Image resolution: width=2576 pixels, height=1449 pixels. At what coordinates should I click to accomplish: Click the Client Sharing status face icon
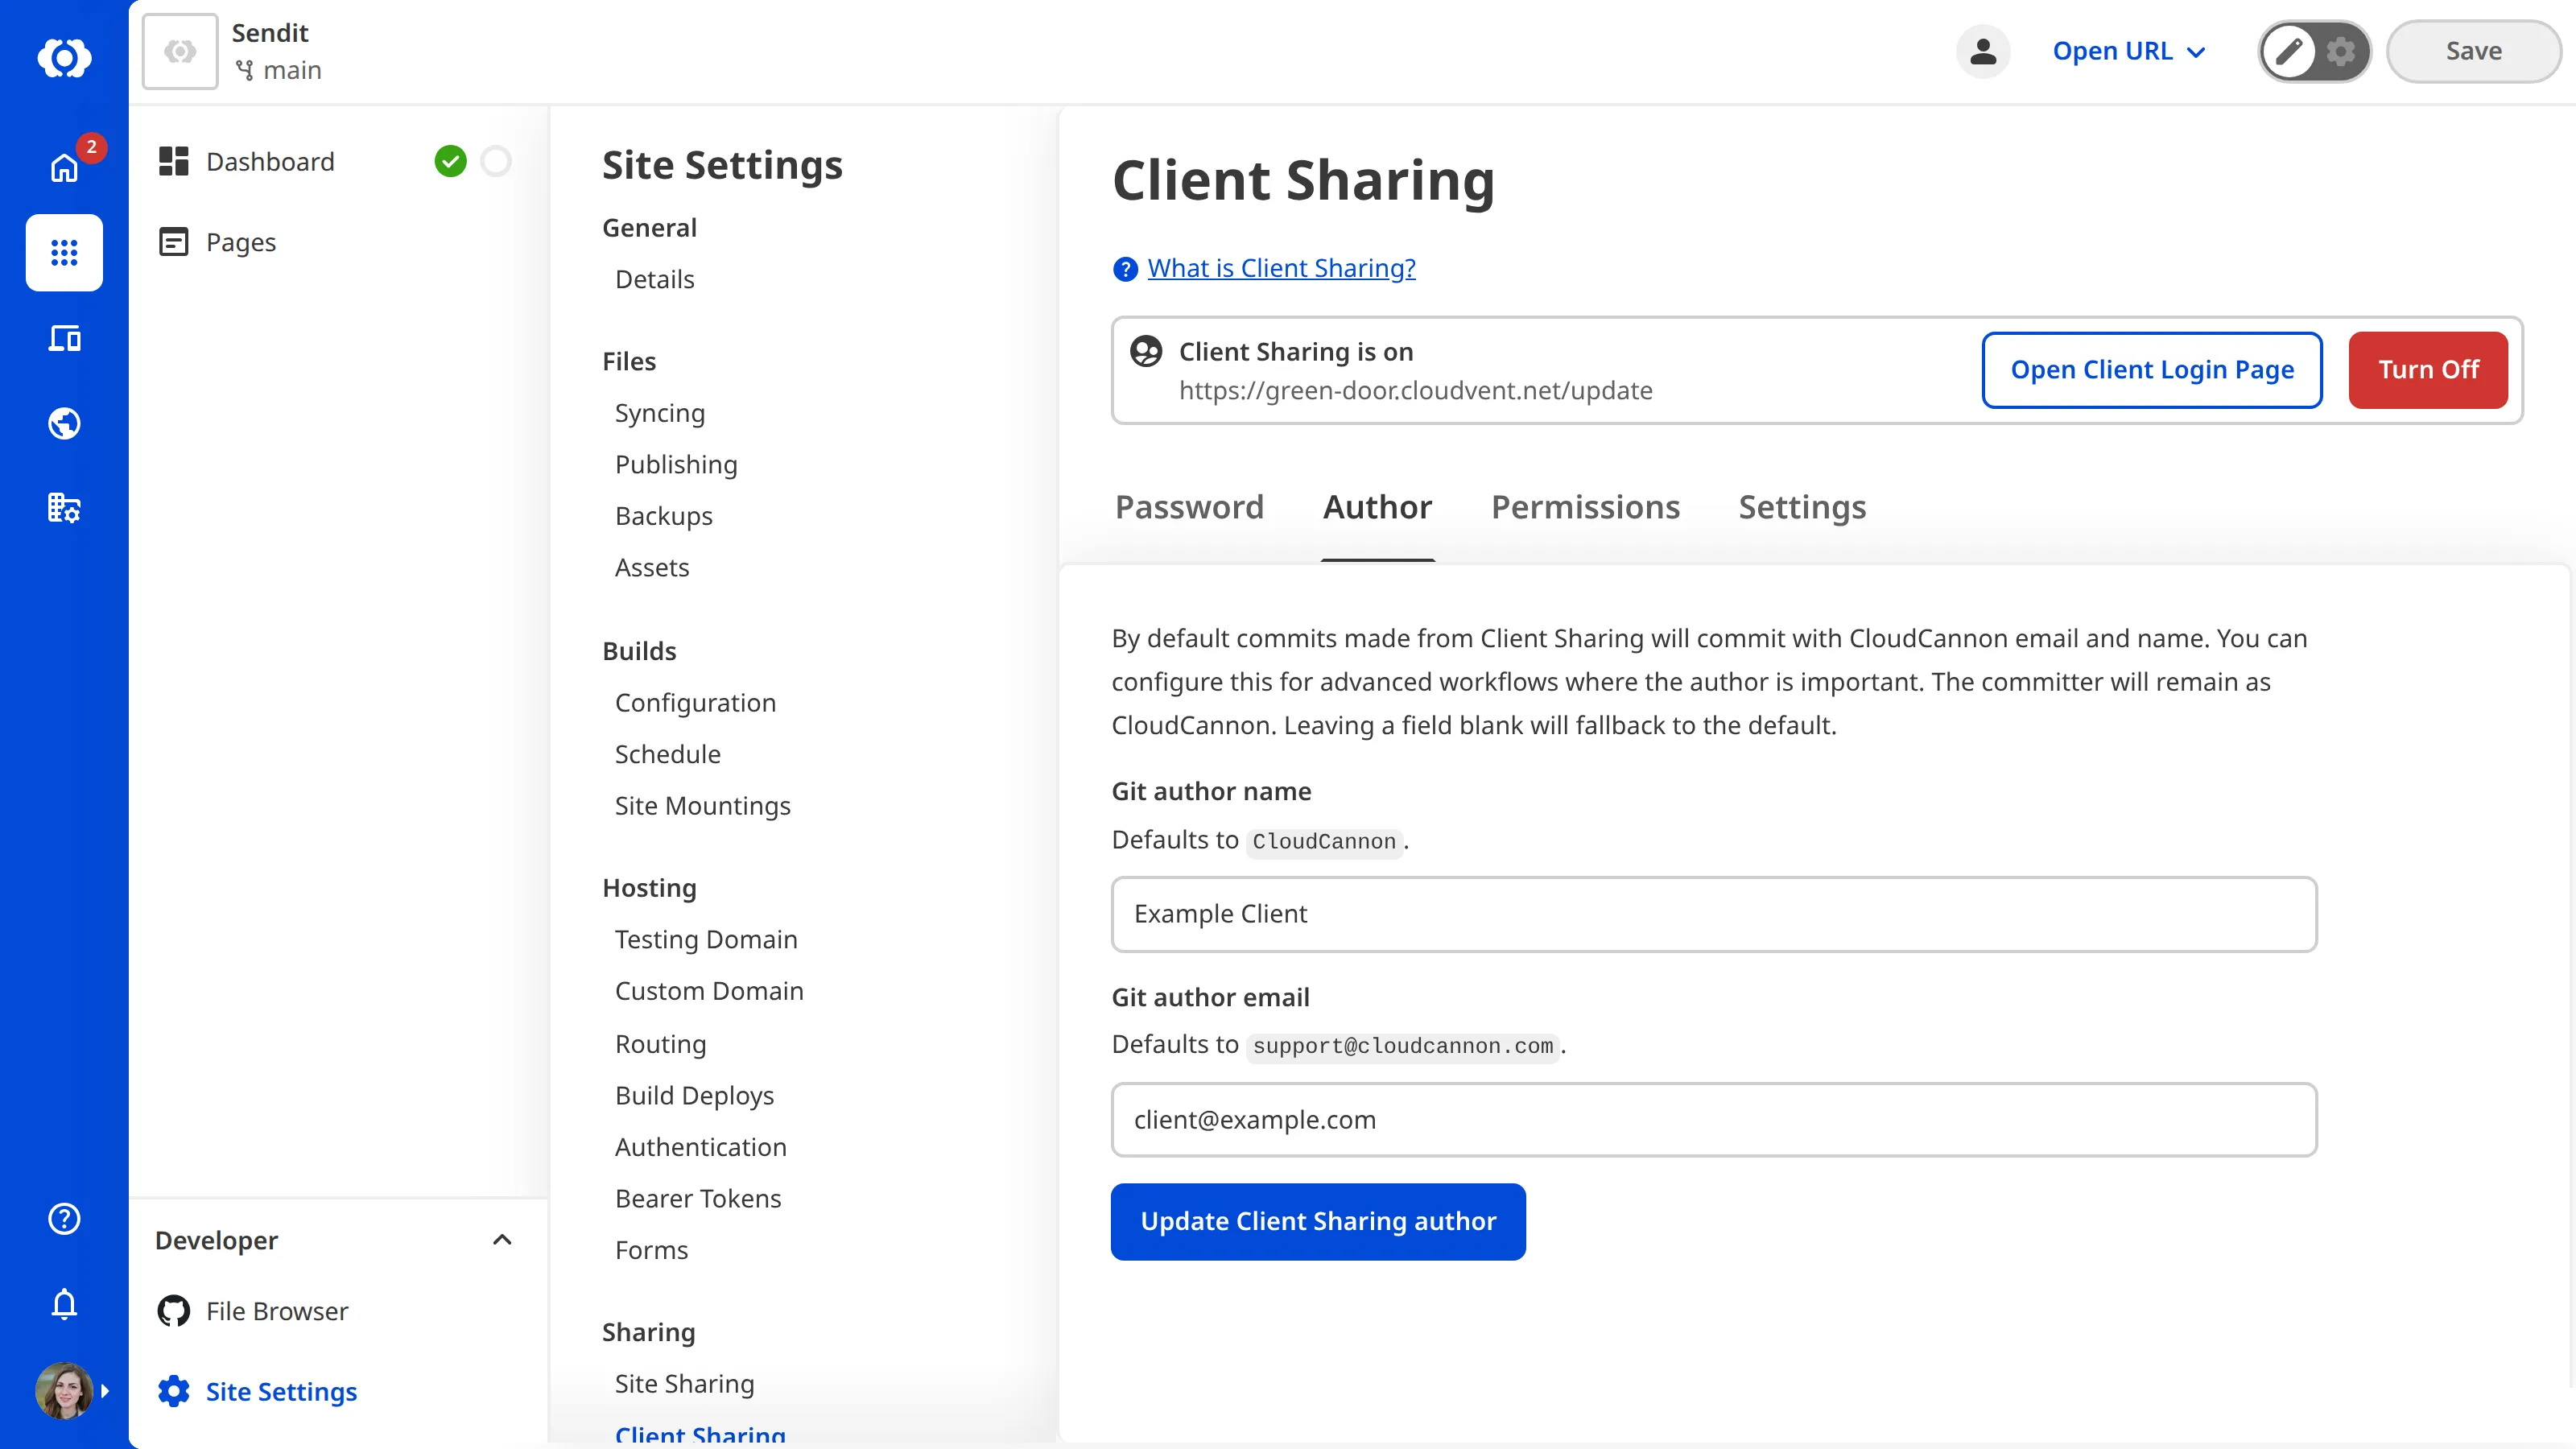[x=1146, y=351]
